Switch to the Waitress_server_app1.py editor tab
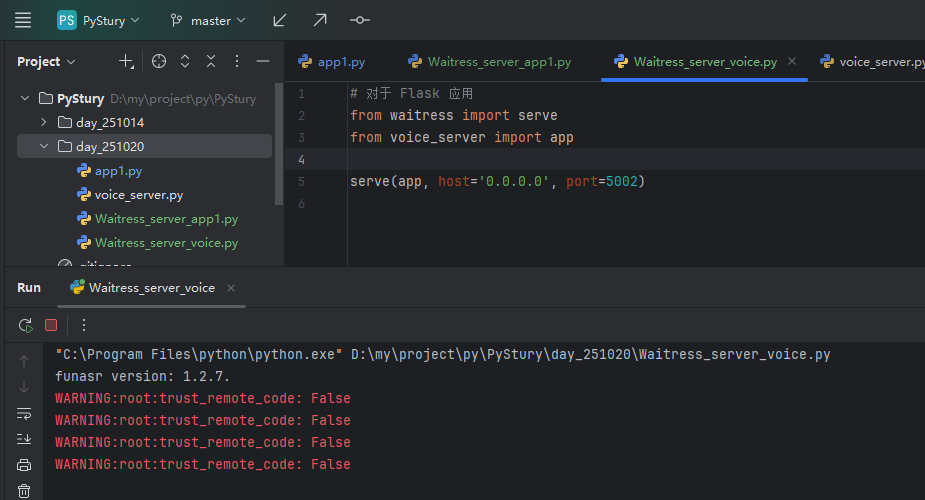 (498, 62)
